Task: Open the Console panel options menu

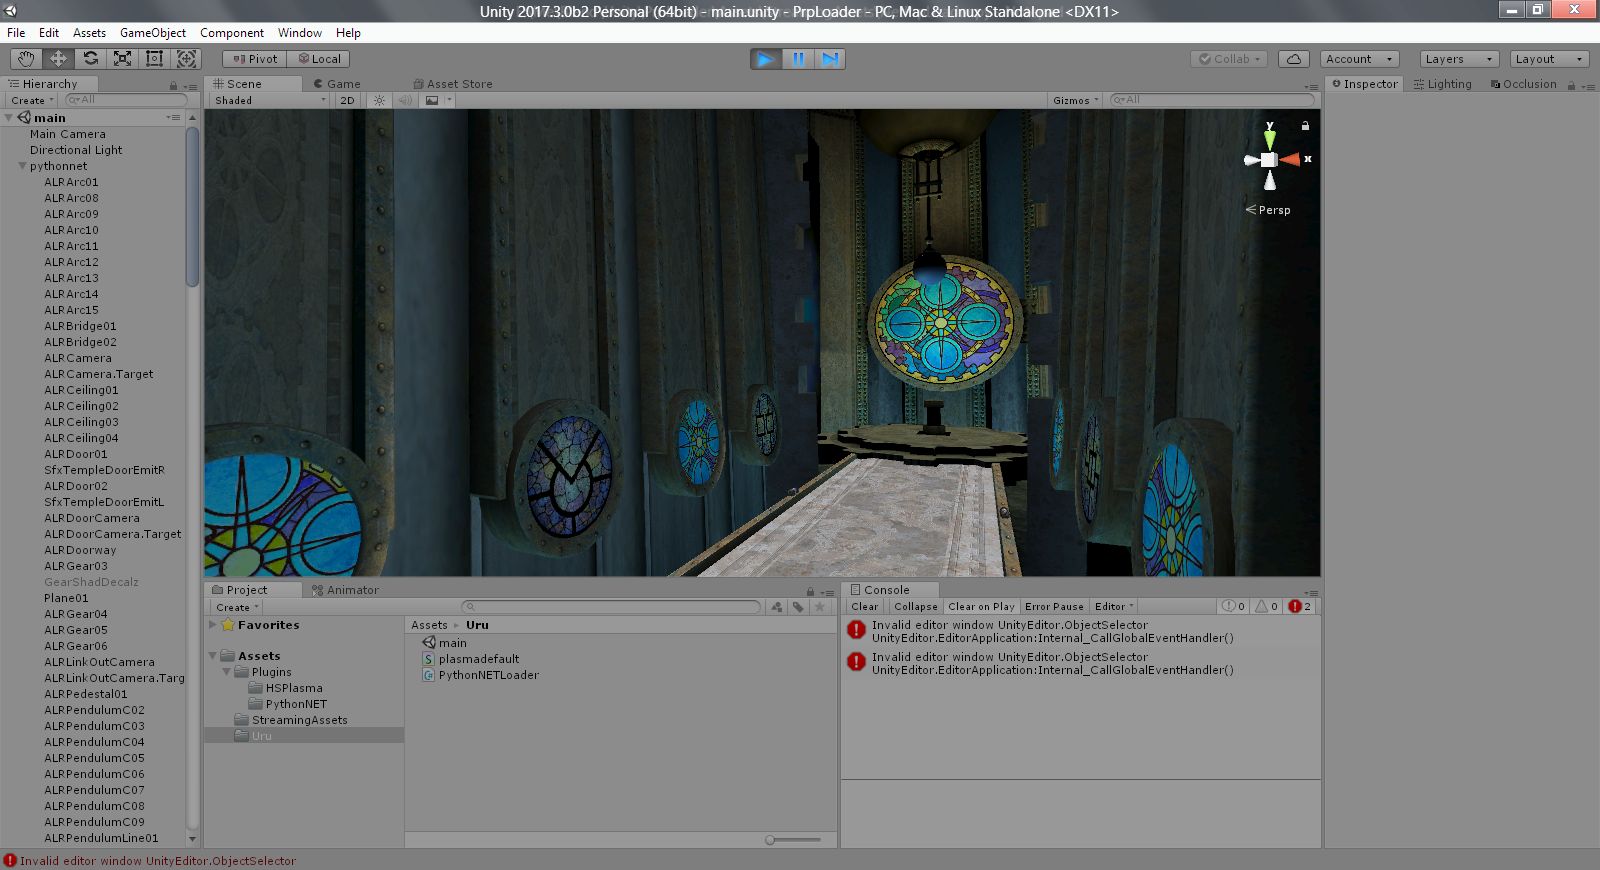Action: coord(1311,592)
